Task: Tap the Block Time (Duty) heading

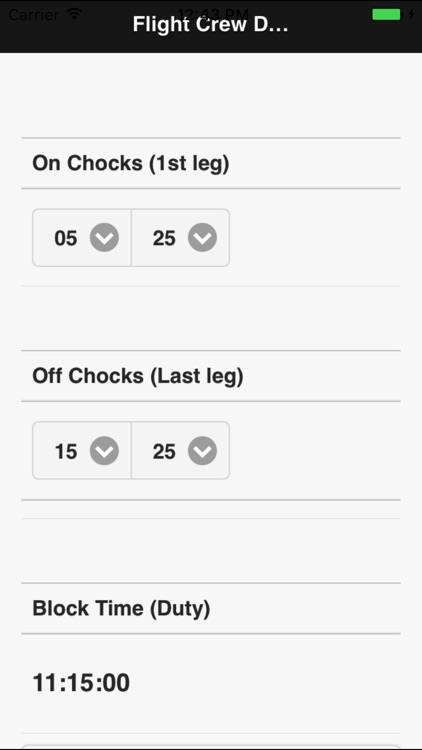Action: 121,609
